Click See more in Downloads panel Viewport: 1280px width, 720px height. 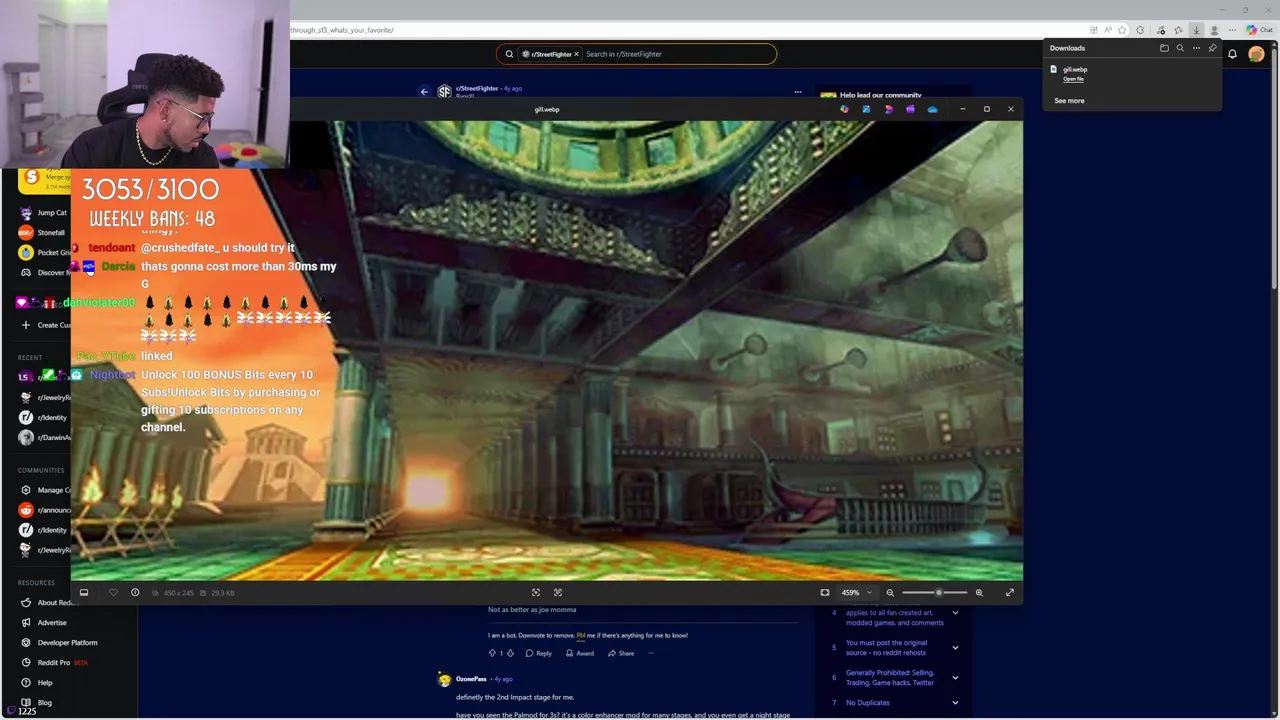[1069, 100]
